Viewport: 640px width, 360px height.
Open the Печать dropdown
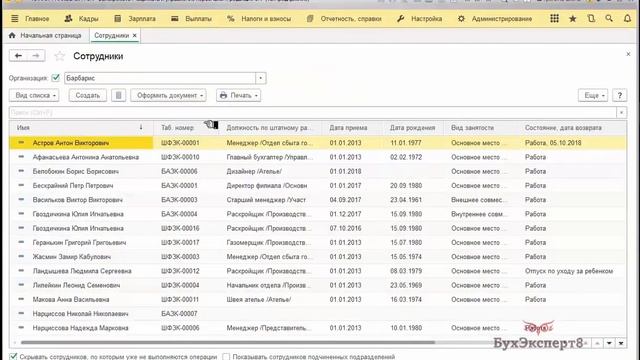(x=238, y=96)
